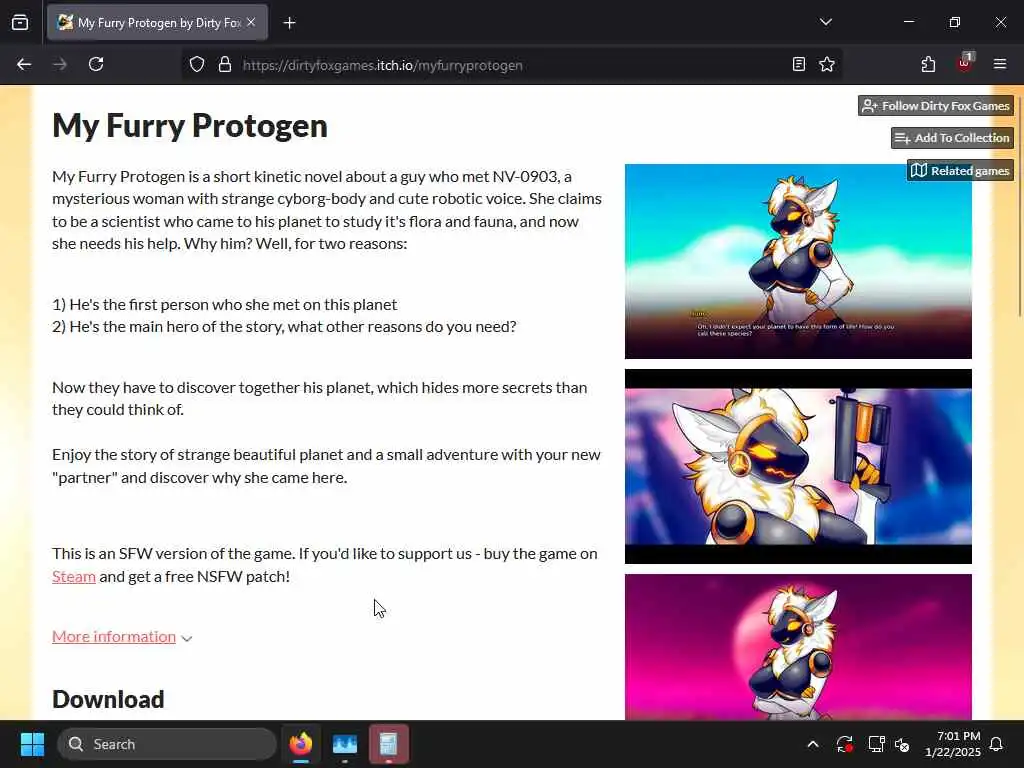Open the Windows Start menu

[x=32, y=744]
